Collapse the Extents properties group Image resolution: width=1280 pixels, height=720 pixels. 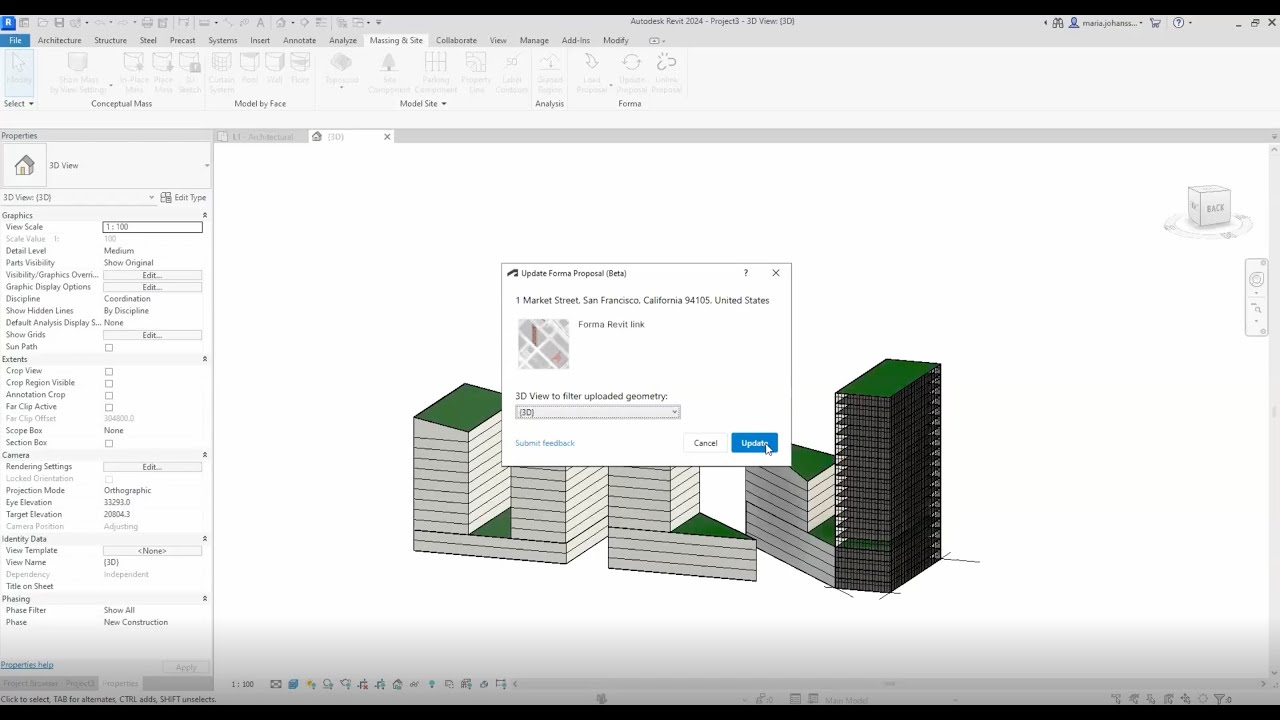click(x=205, y=359)
